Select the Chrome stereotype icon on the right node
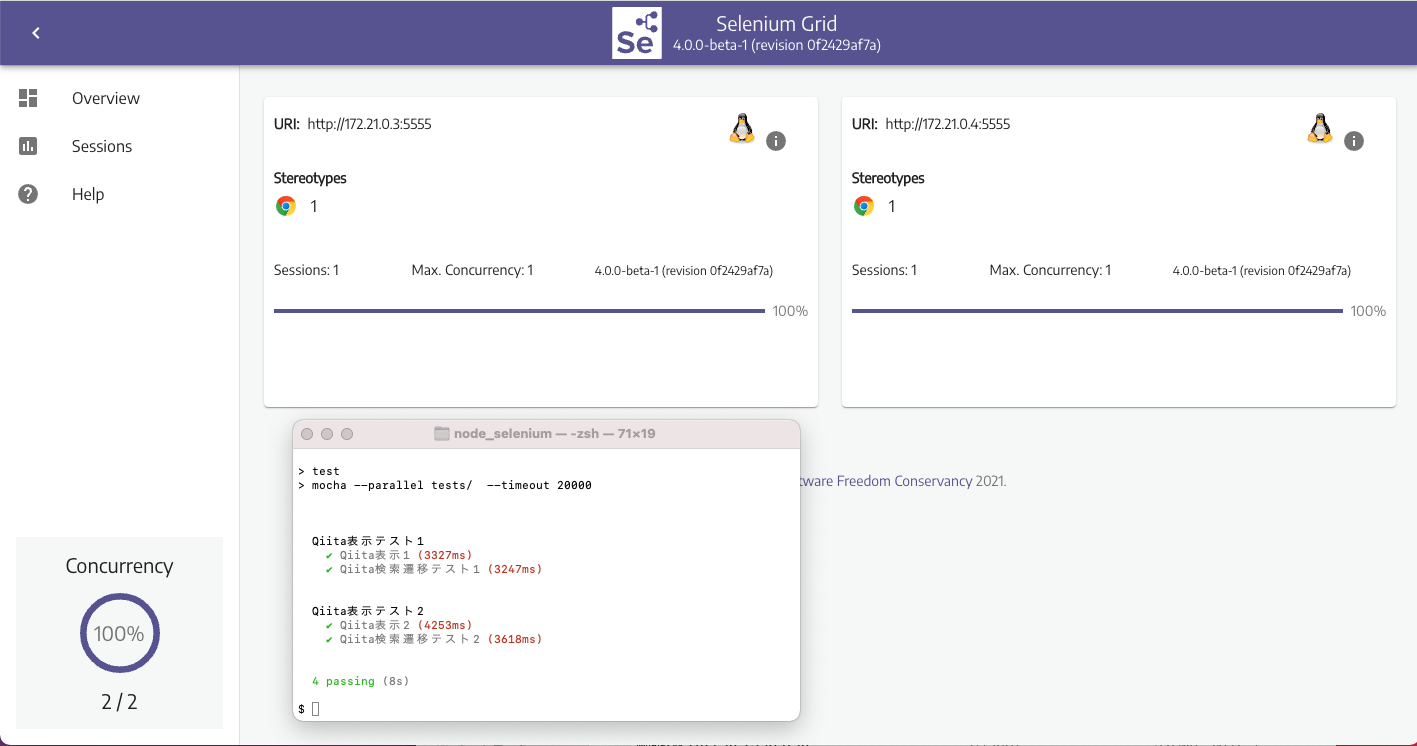Screen dimensions: 1417x746 coord(863,206)
